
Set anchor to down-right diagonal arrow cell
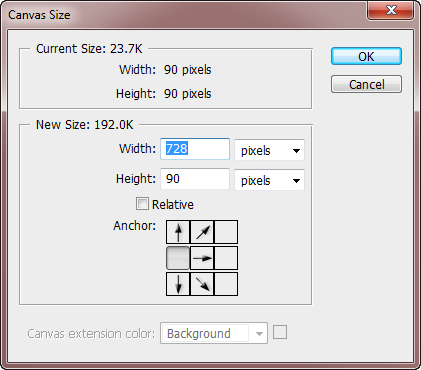click(202, 284)
